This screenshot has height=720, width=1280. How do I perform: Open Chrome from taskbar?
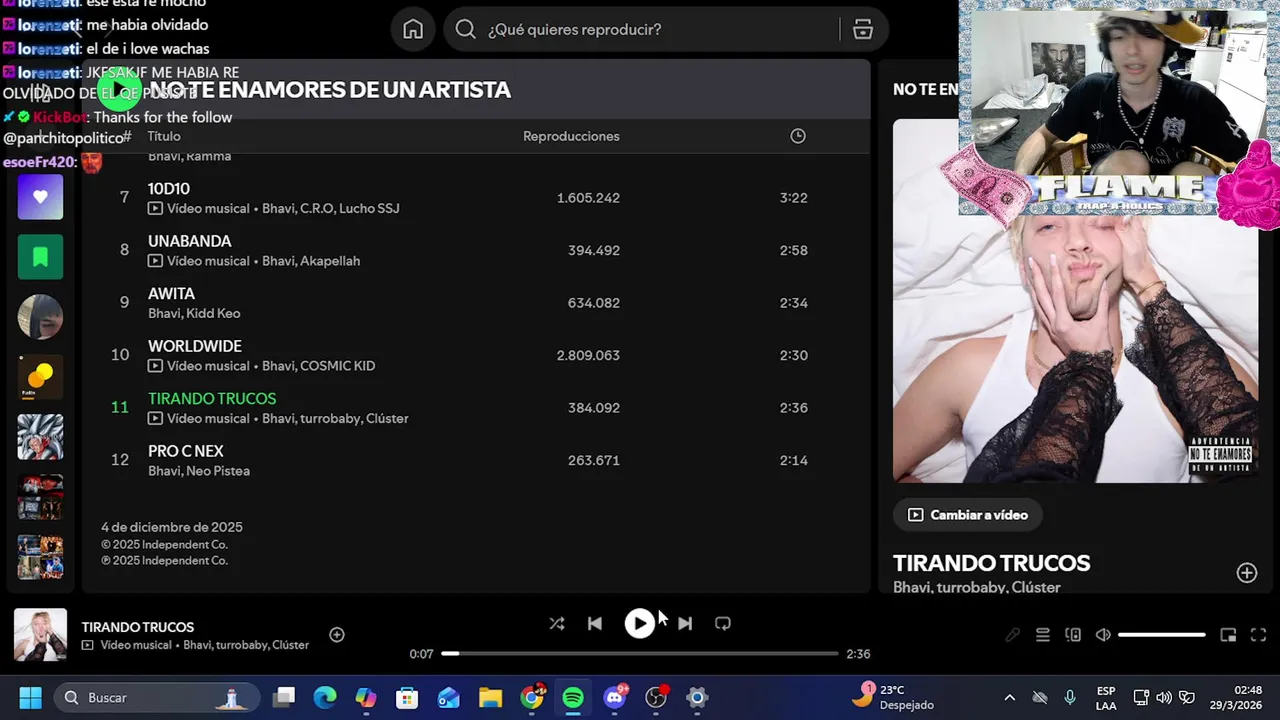pos(532,697)
